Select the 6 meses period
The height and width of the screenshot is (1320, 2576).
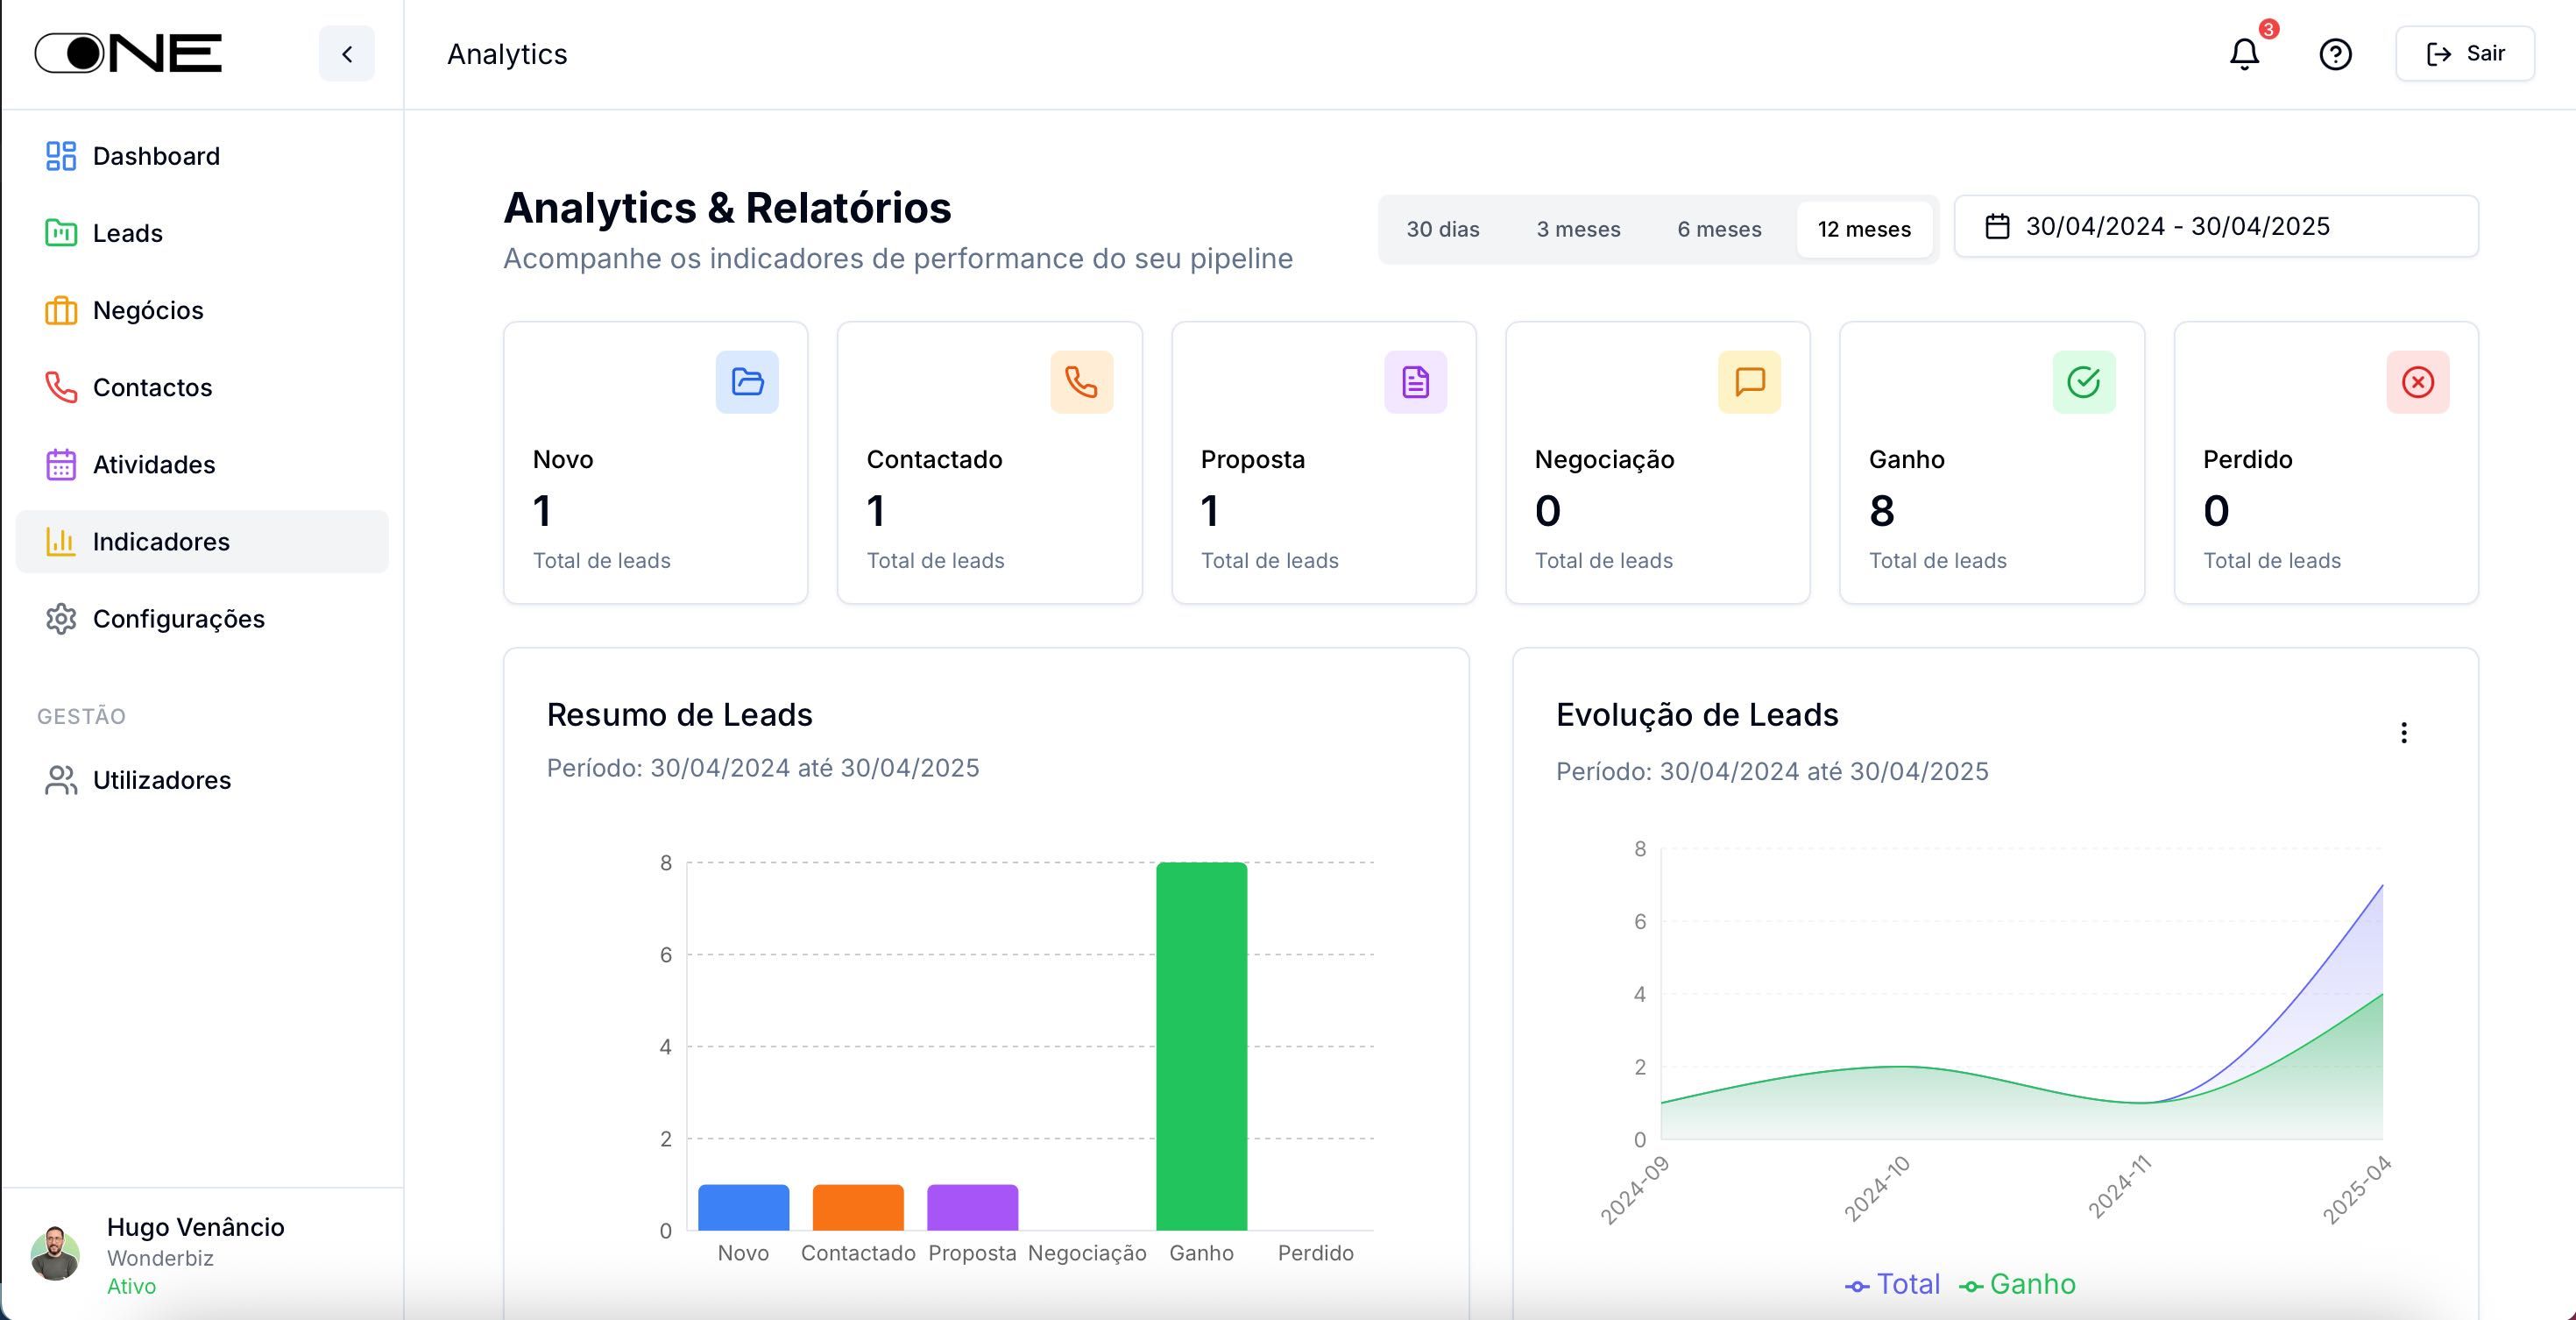point(1719,229)
